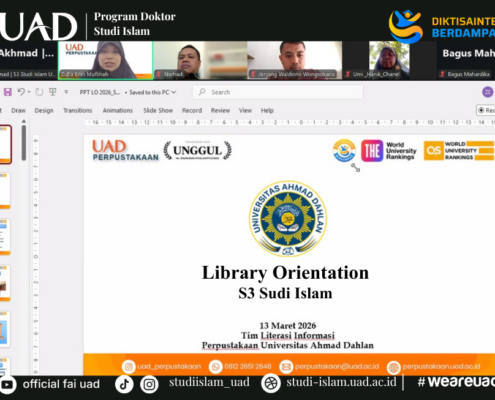Screen dimensions: 495x400
Task: Click TikTok icon in bottom banner
Action: point(124,384)
